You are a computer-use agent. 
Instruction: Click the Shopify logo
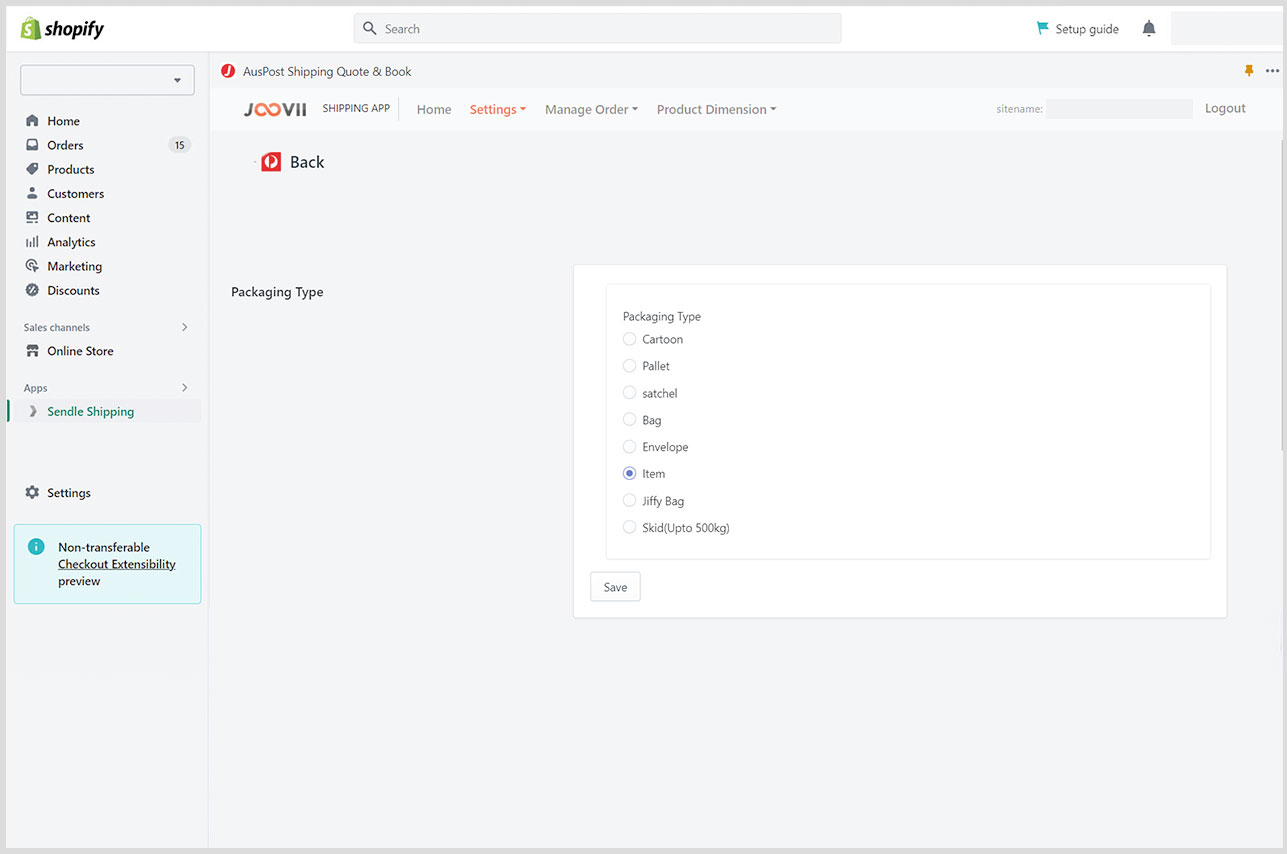[62, 29]
